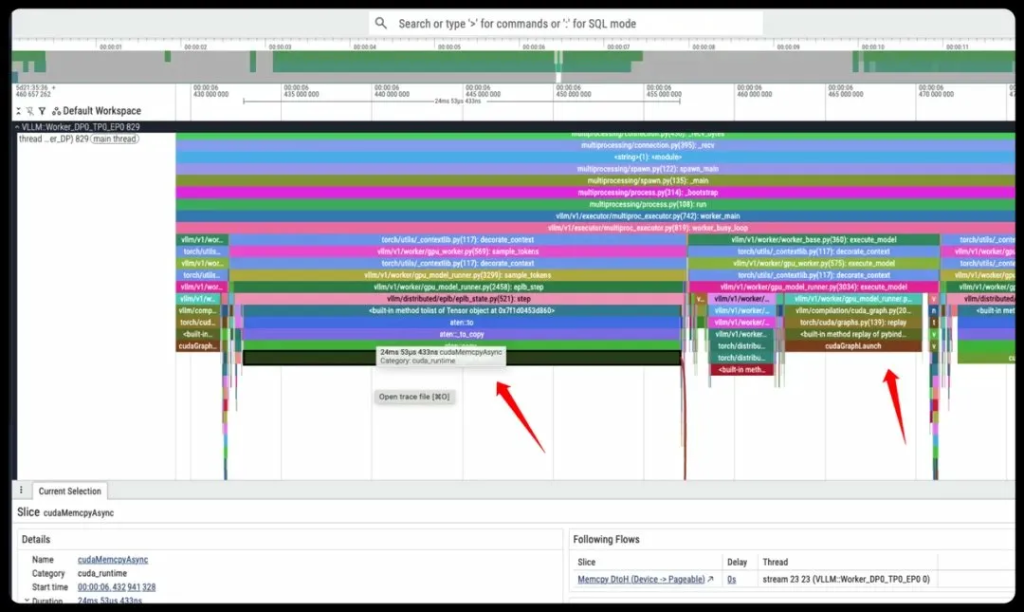Viewport: 1024px width, 612px height.
Task: Select the multiproc_executor.py(742): worker_main slice
Action: 595,216
